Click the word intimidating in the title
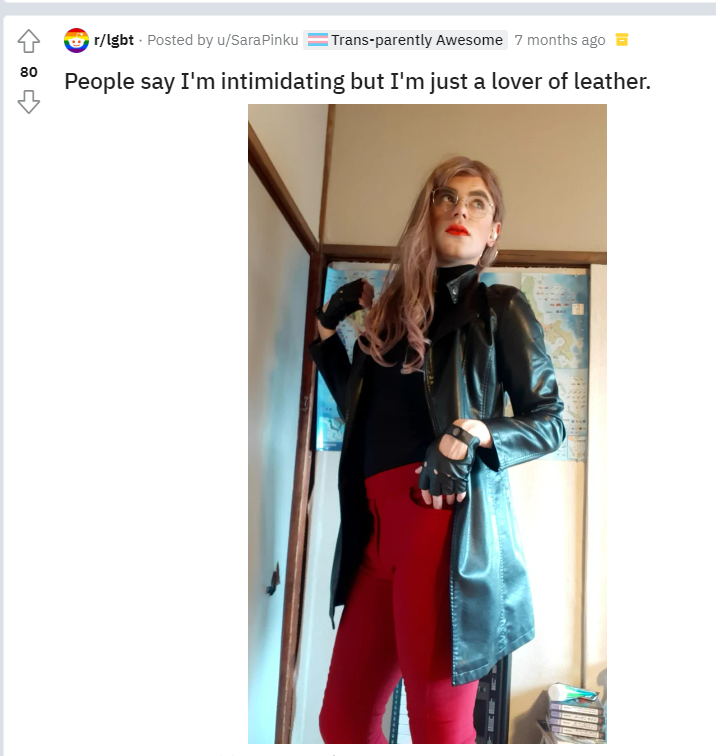This screenshot has height=756, width=716. (x=283, y=81)
